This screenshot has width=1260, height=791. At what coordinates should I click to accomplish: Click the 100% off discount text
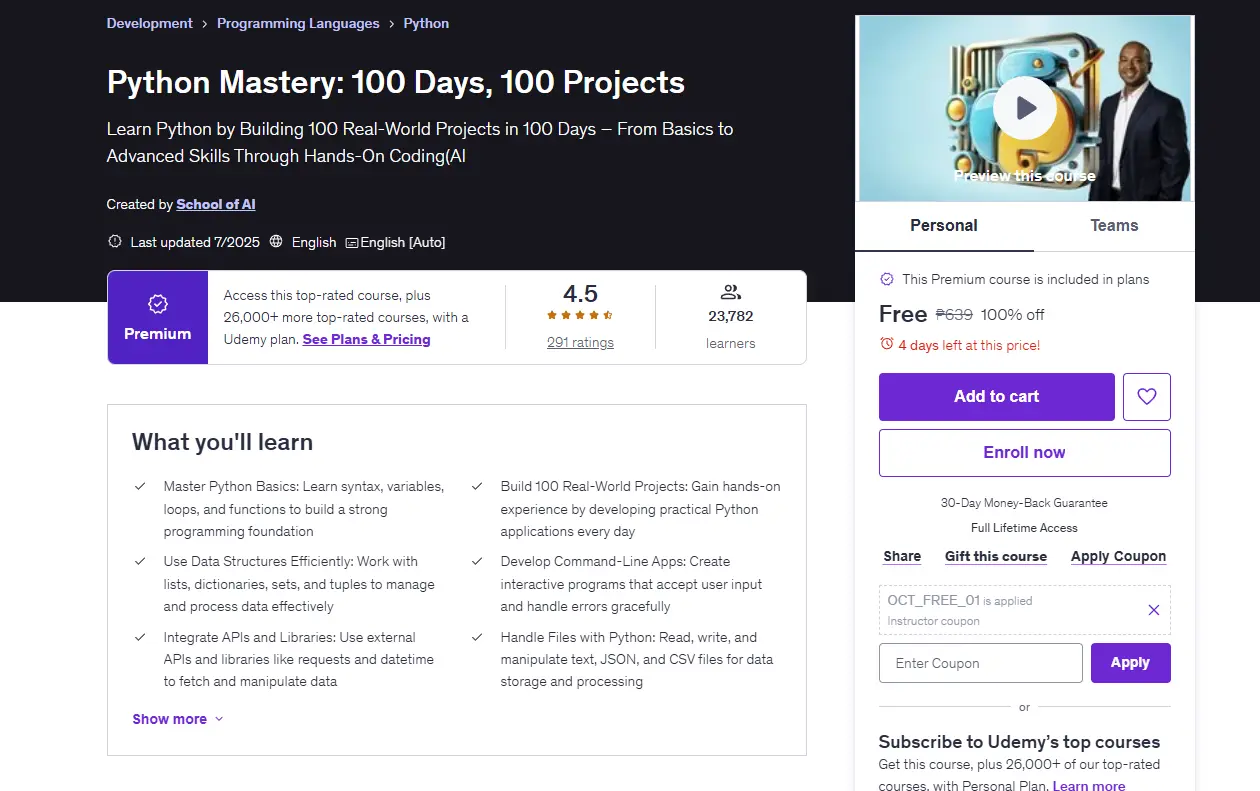(x=1012, y=314)
